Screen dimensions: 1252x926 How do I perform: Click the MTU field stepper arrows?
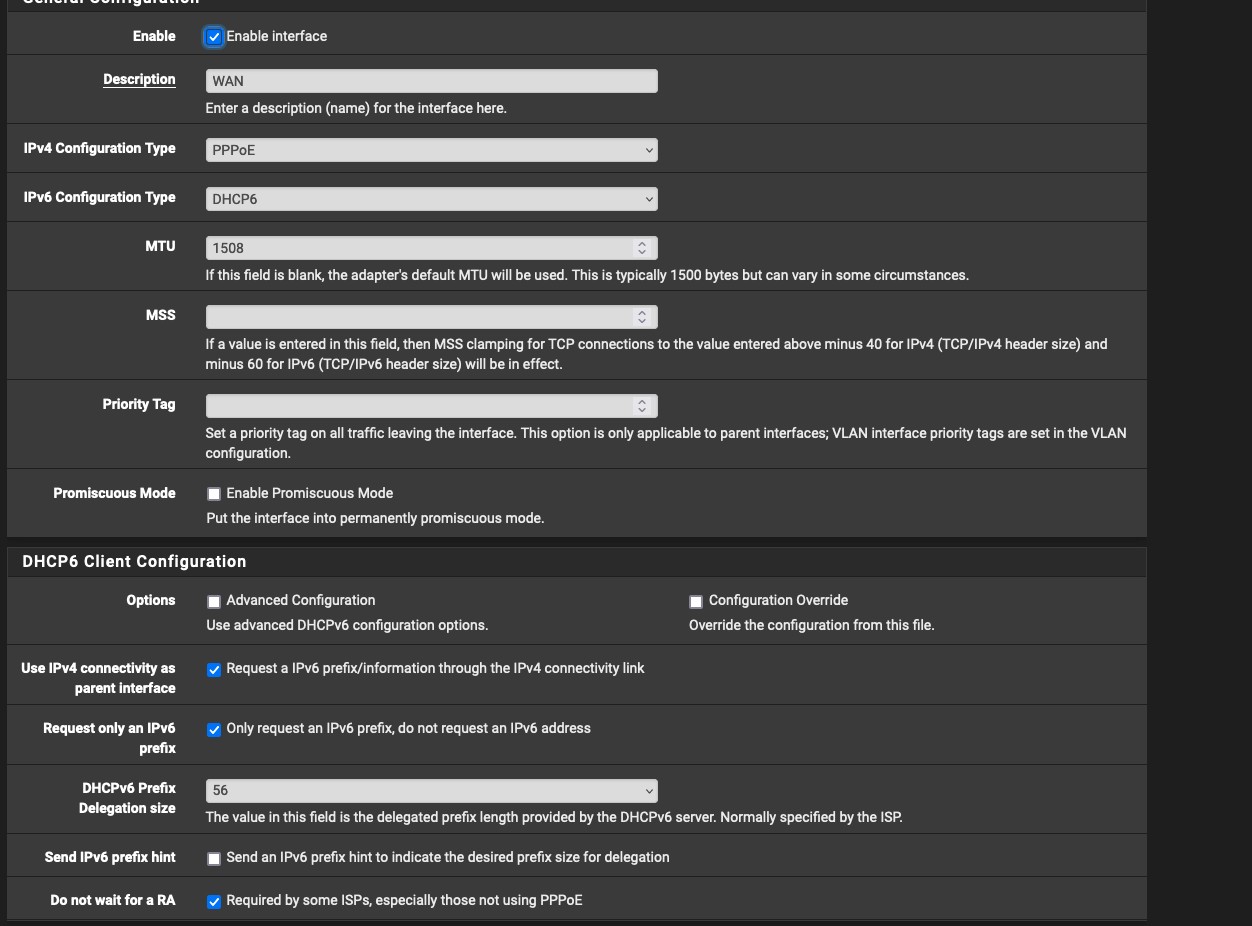coord(641,248)
